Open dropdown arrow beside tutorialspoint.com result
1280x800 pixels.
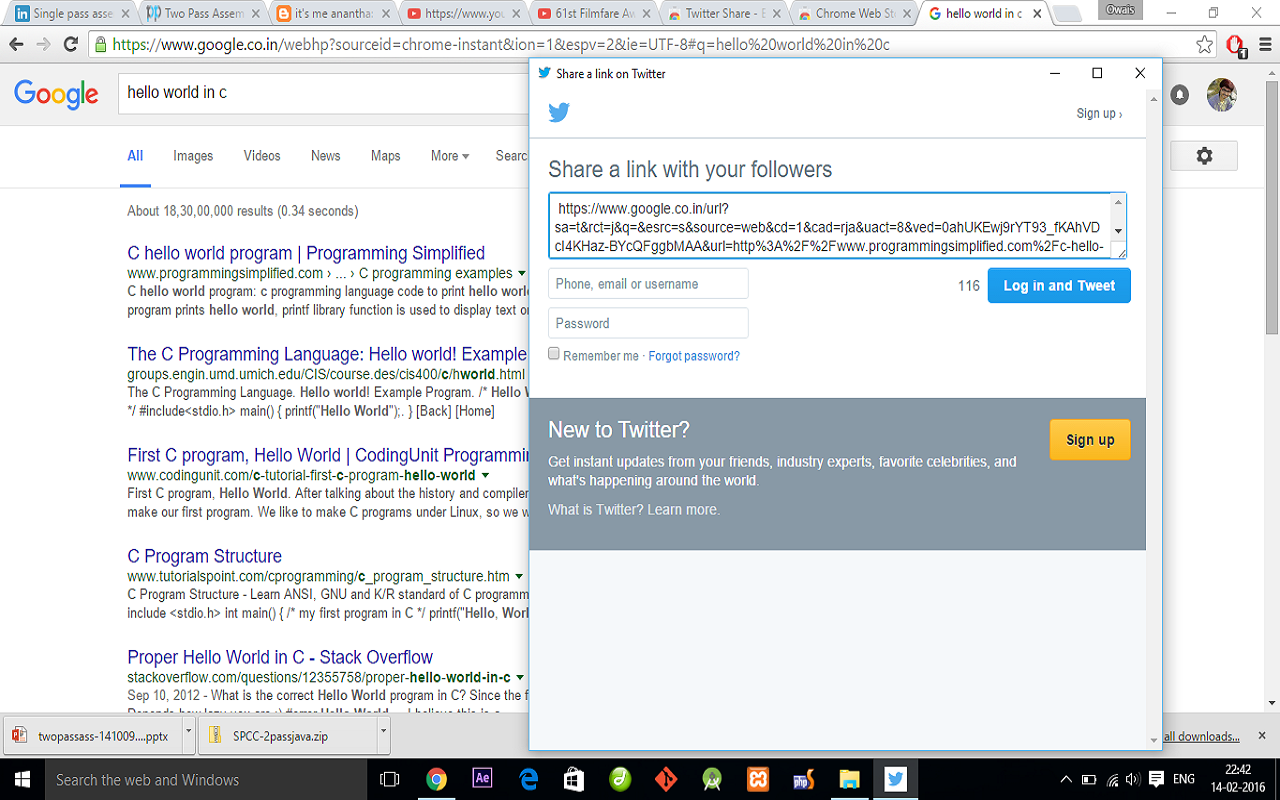click(x=519, y=576)
